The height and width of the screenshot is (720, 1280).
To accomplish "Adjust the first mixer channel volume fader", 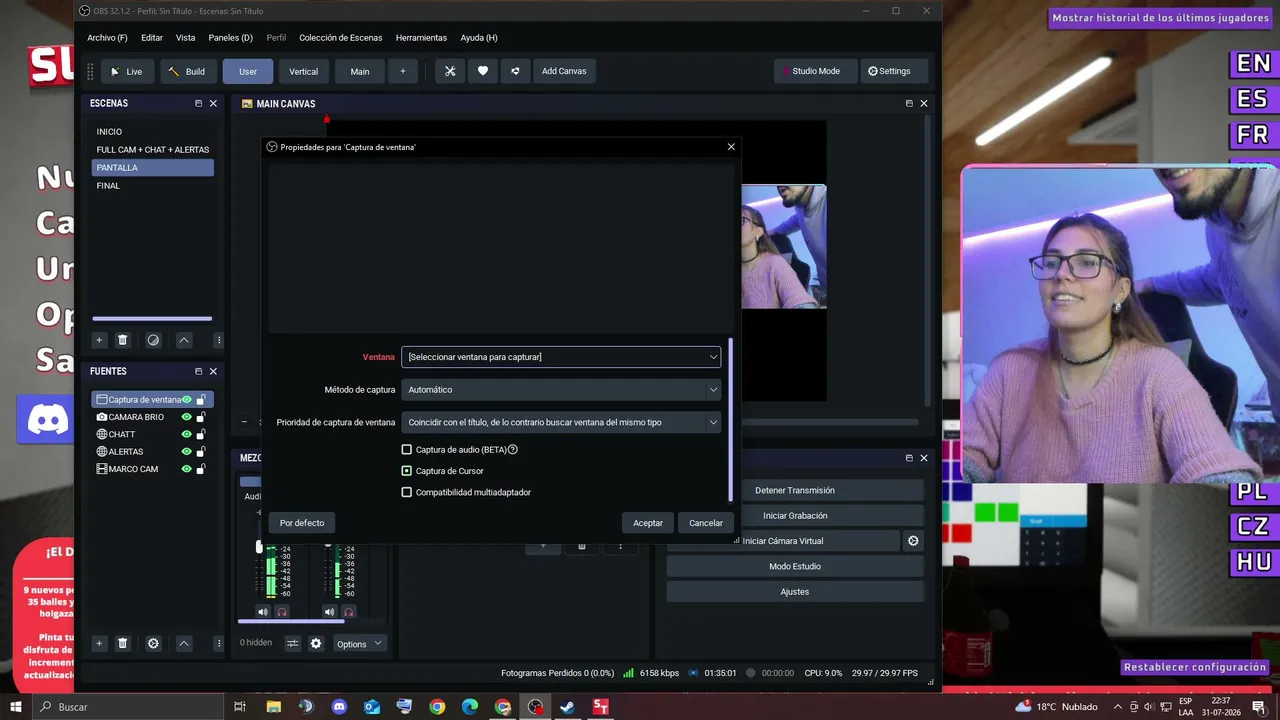I will point(259,547).
